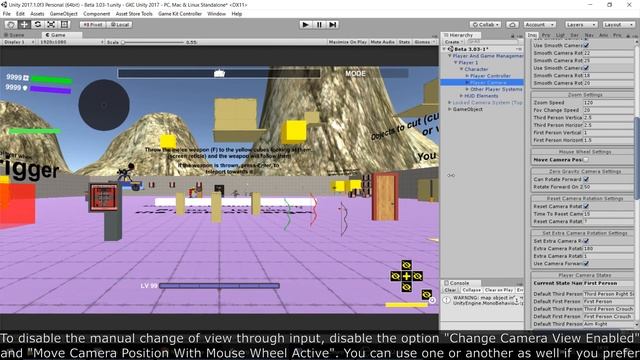Click the Pause button

point(319,24)
